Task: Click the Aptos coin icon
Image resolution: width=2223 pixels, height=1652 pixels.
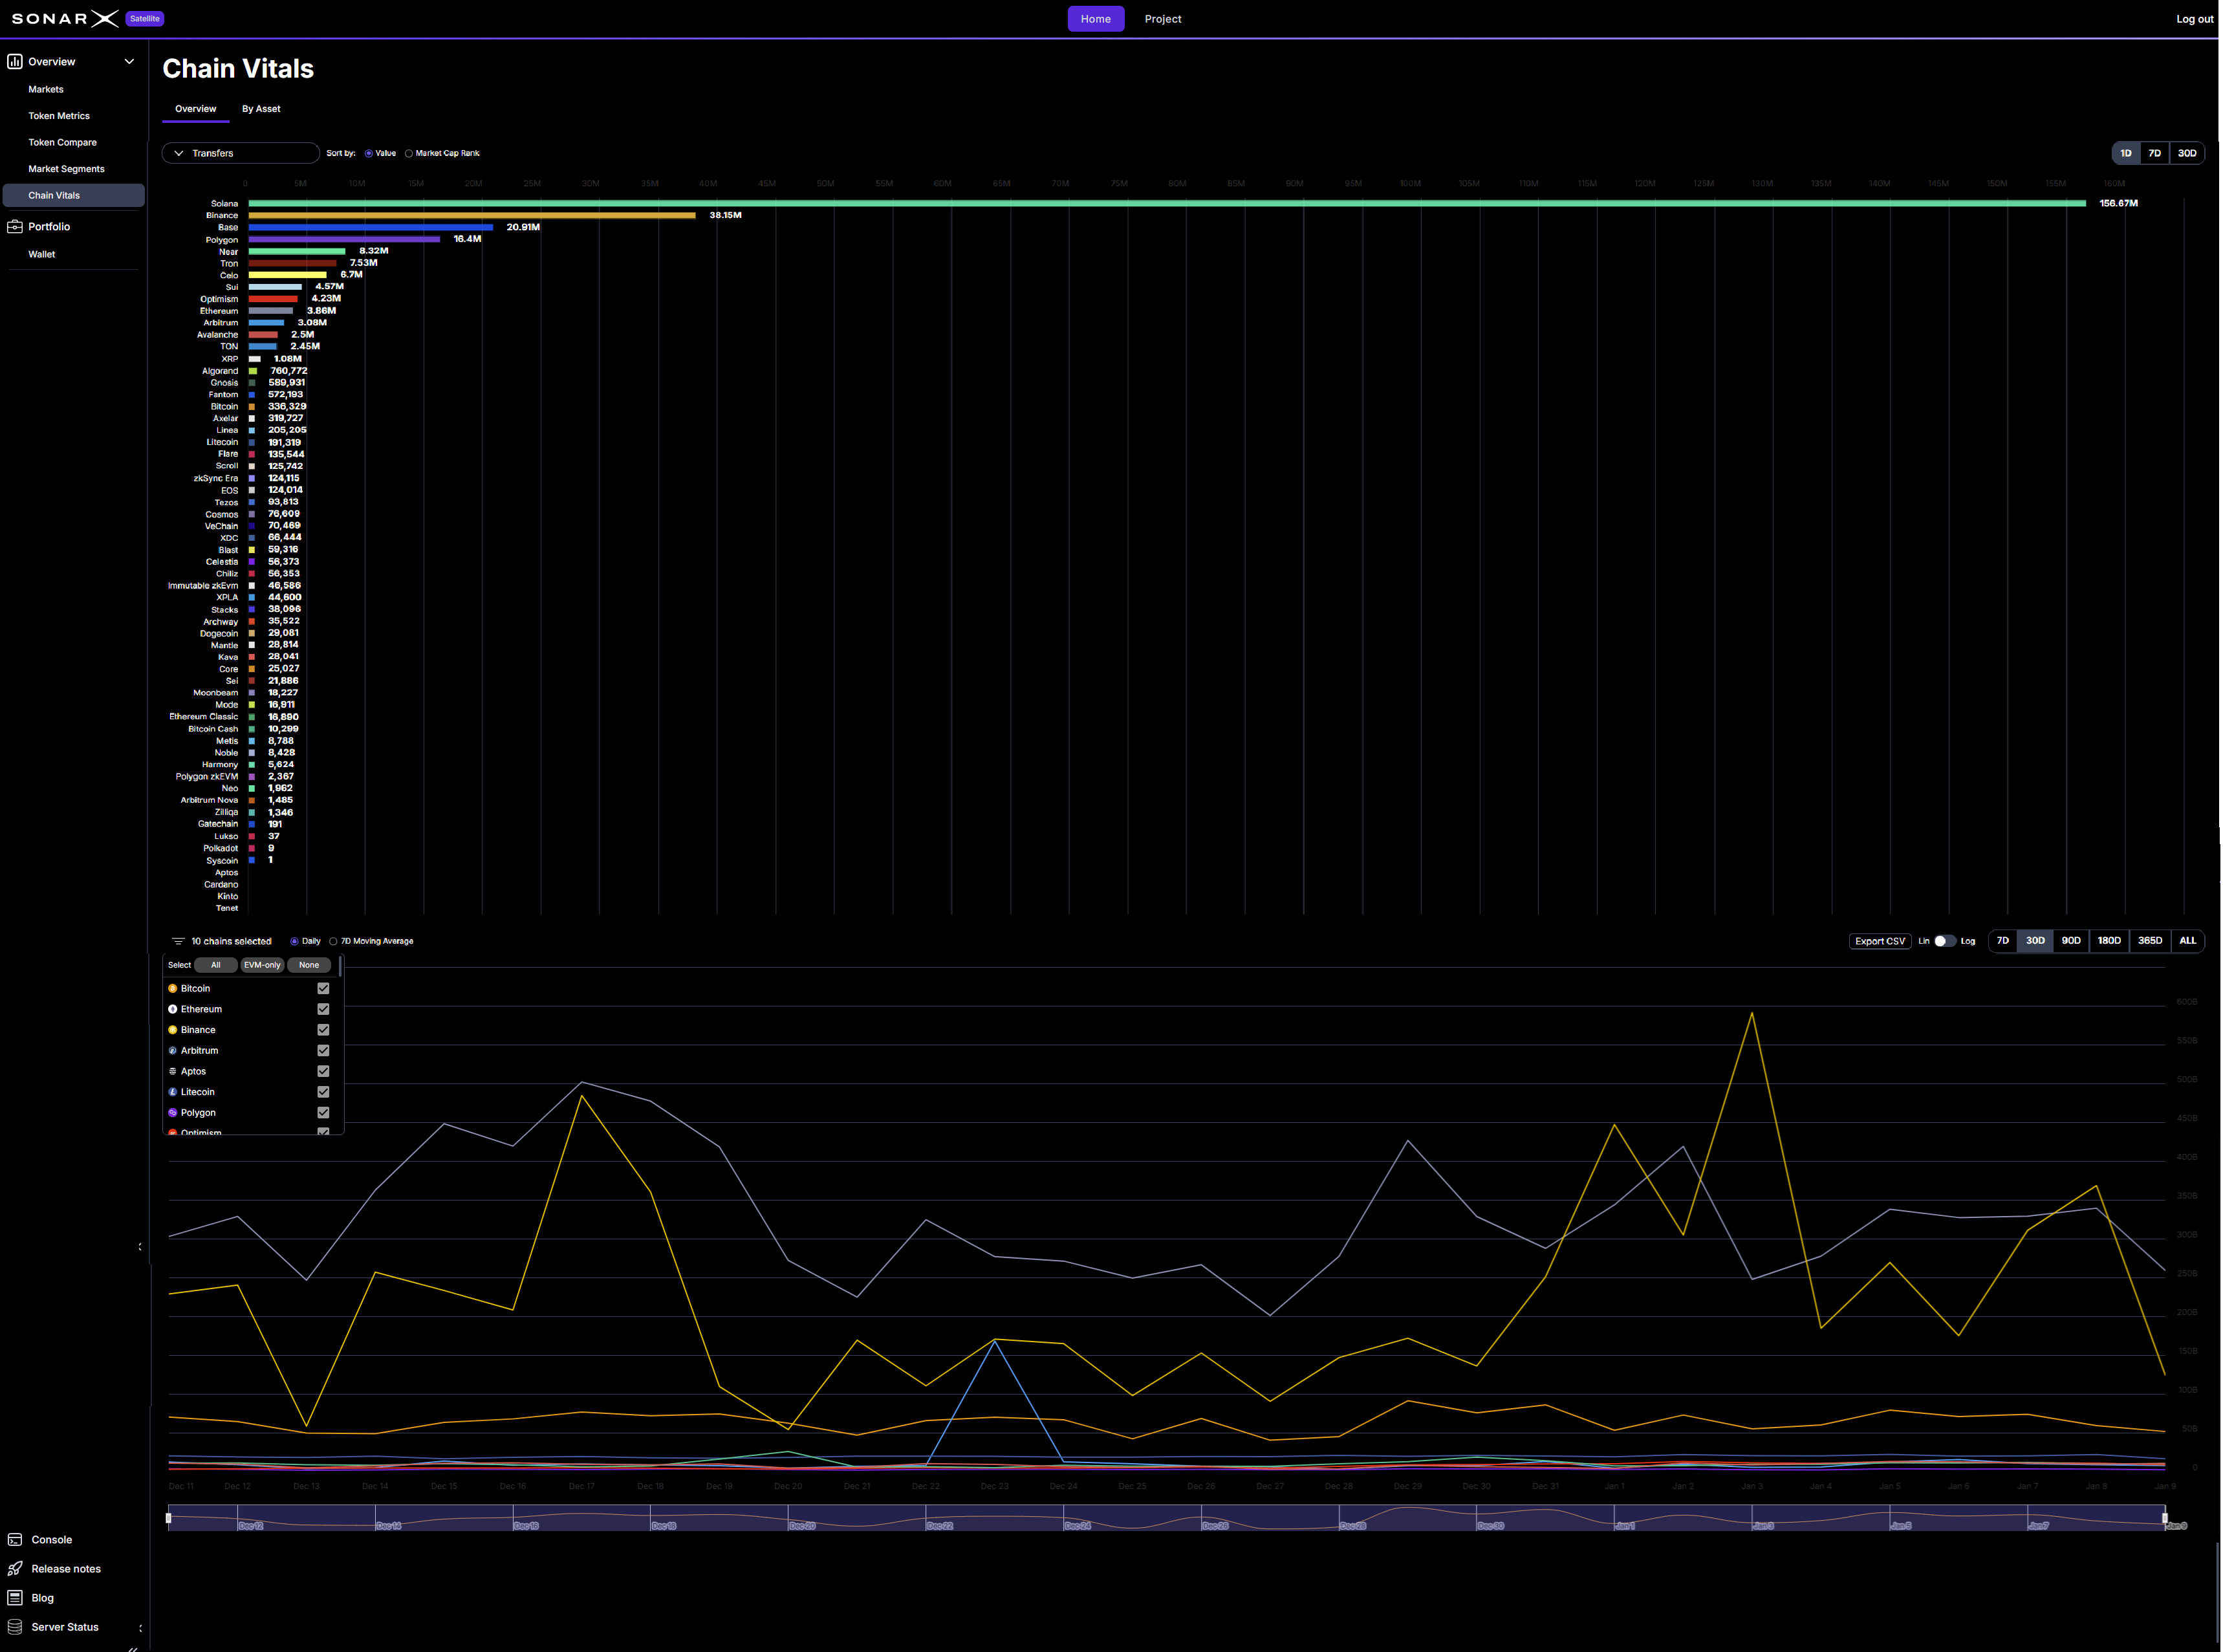Action: (173, 1071)
